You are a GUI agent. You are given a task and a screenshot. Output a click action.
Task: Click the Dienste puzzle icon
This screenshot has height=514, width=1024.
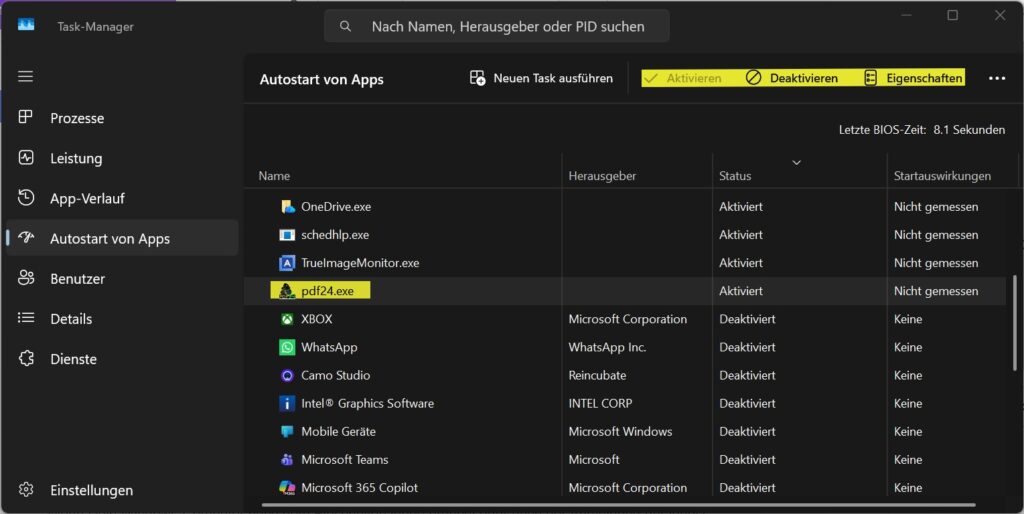(25, 358)
